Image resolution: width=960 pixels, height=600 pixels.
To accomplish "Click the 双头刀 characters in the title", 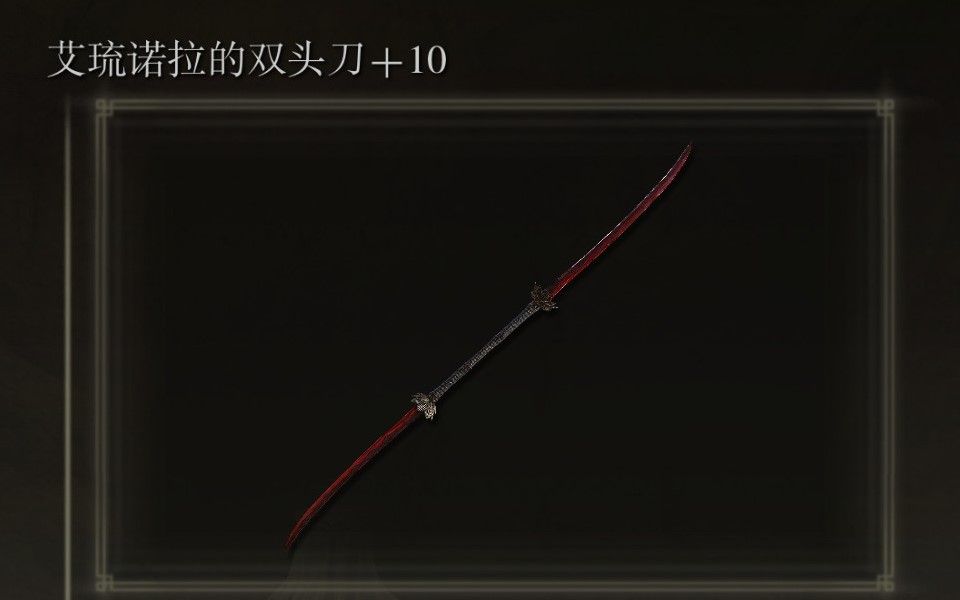I will (x=305, y=60).
